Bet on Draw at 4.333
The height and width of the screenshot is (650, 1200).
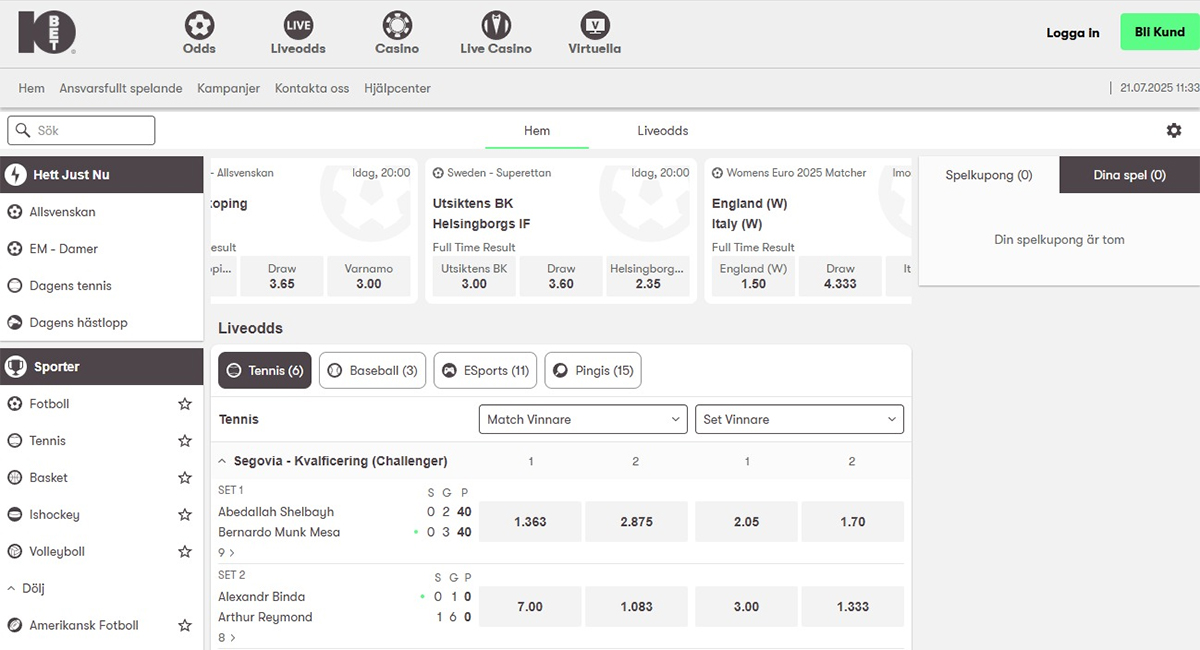(840, 276)
